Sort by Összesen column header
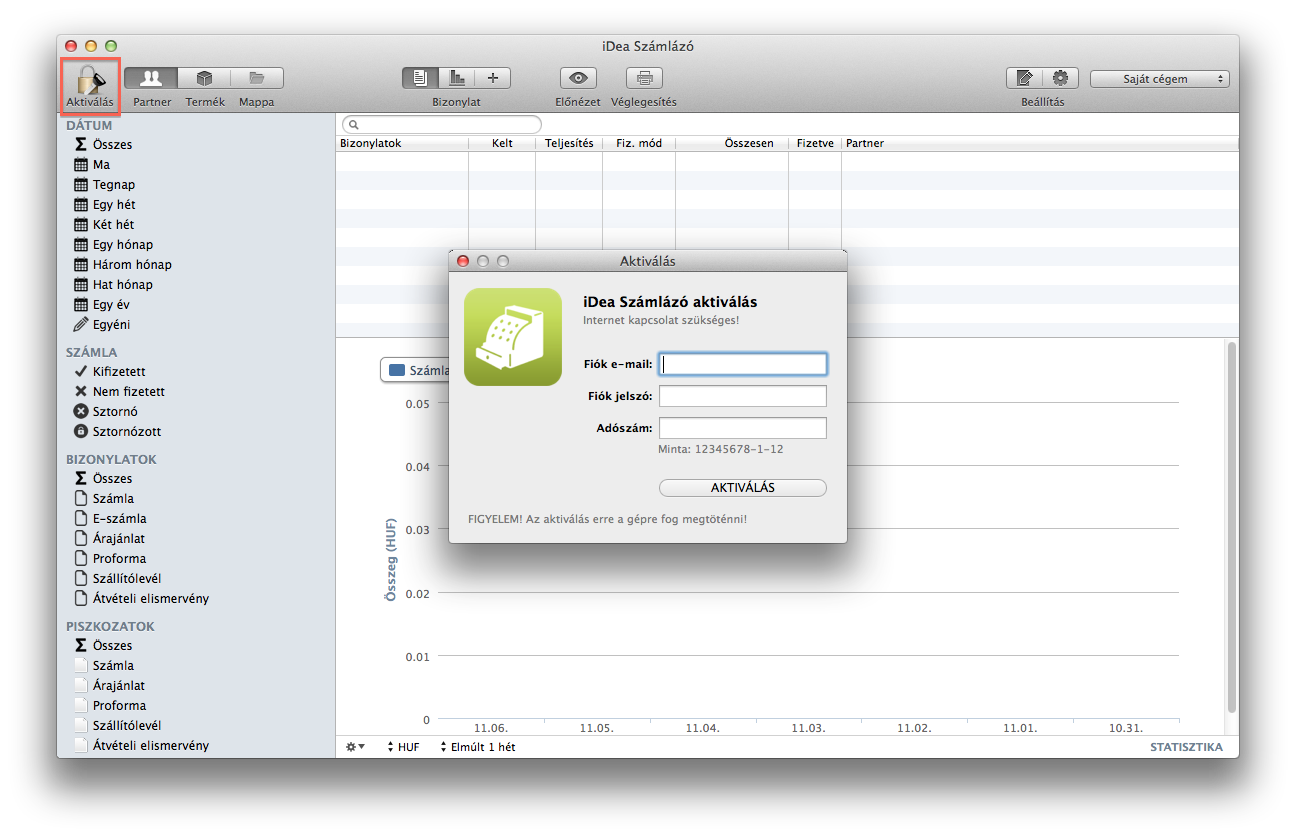The height and width of the screenshot is (837, 1296). [732, 144]
